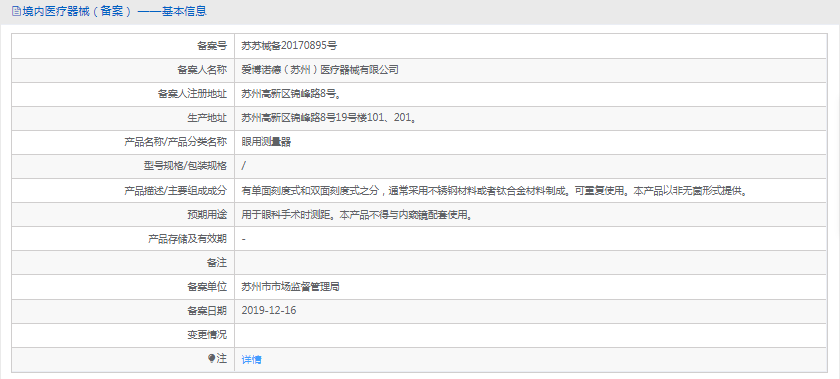Screen dimensions: 840x379
Task: Select address 苏州高新区锦峰路8号。
Action: click(291, 94)
